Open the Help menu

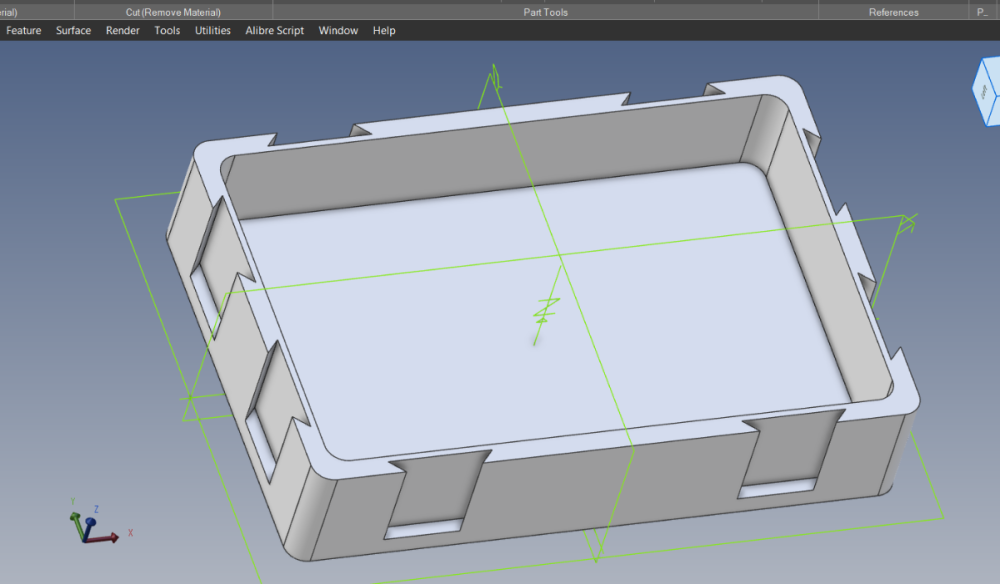[384, 31]
